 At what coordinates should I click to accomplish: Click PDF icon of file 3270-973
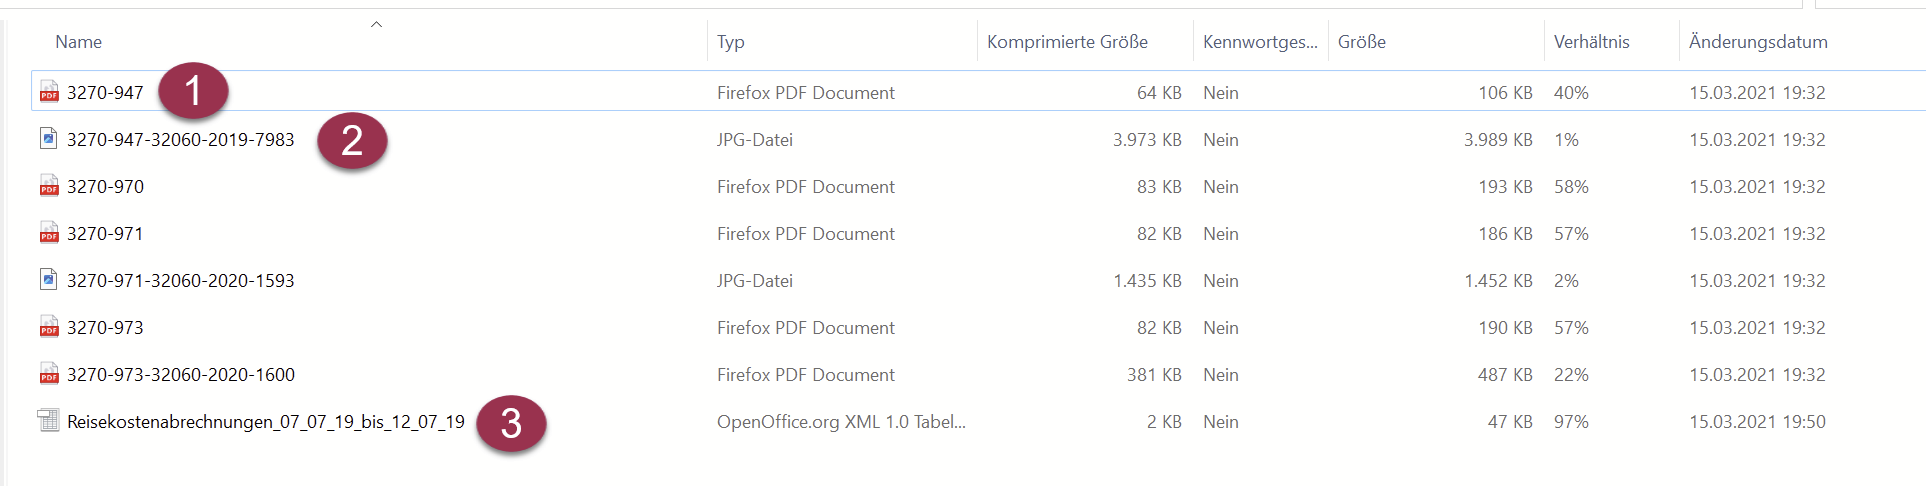(49, 327)
